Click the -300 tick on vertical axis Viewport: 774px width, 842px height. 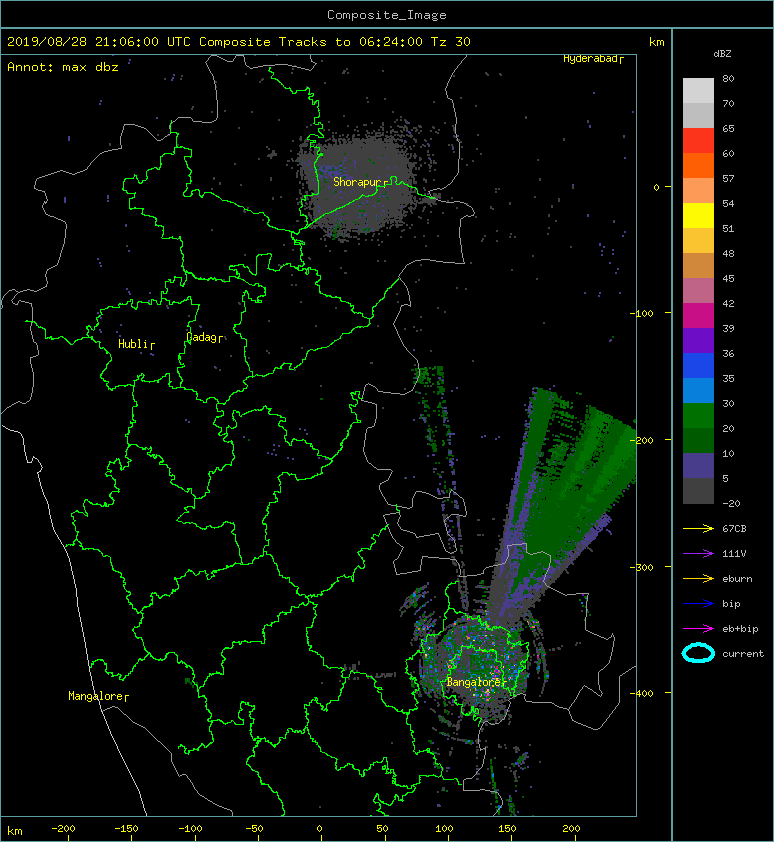pyautogui.click(x=642, y=567)
